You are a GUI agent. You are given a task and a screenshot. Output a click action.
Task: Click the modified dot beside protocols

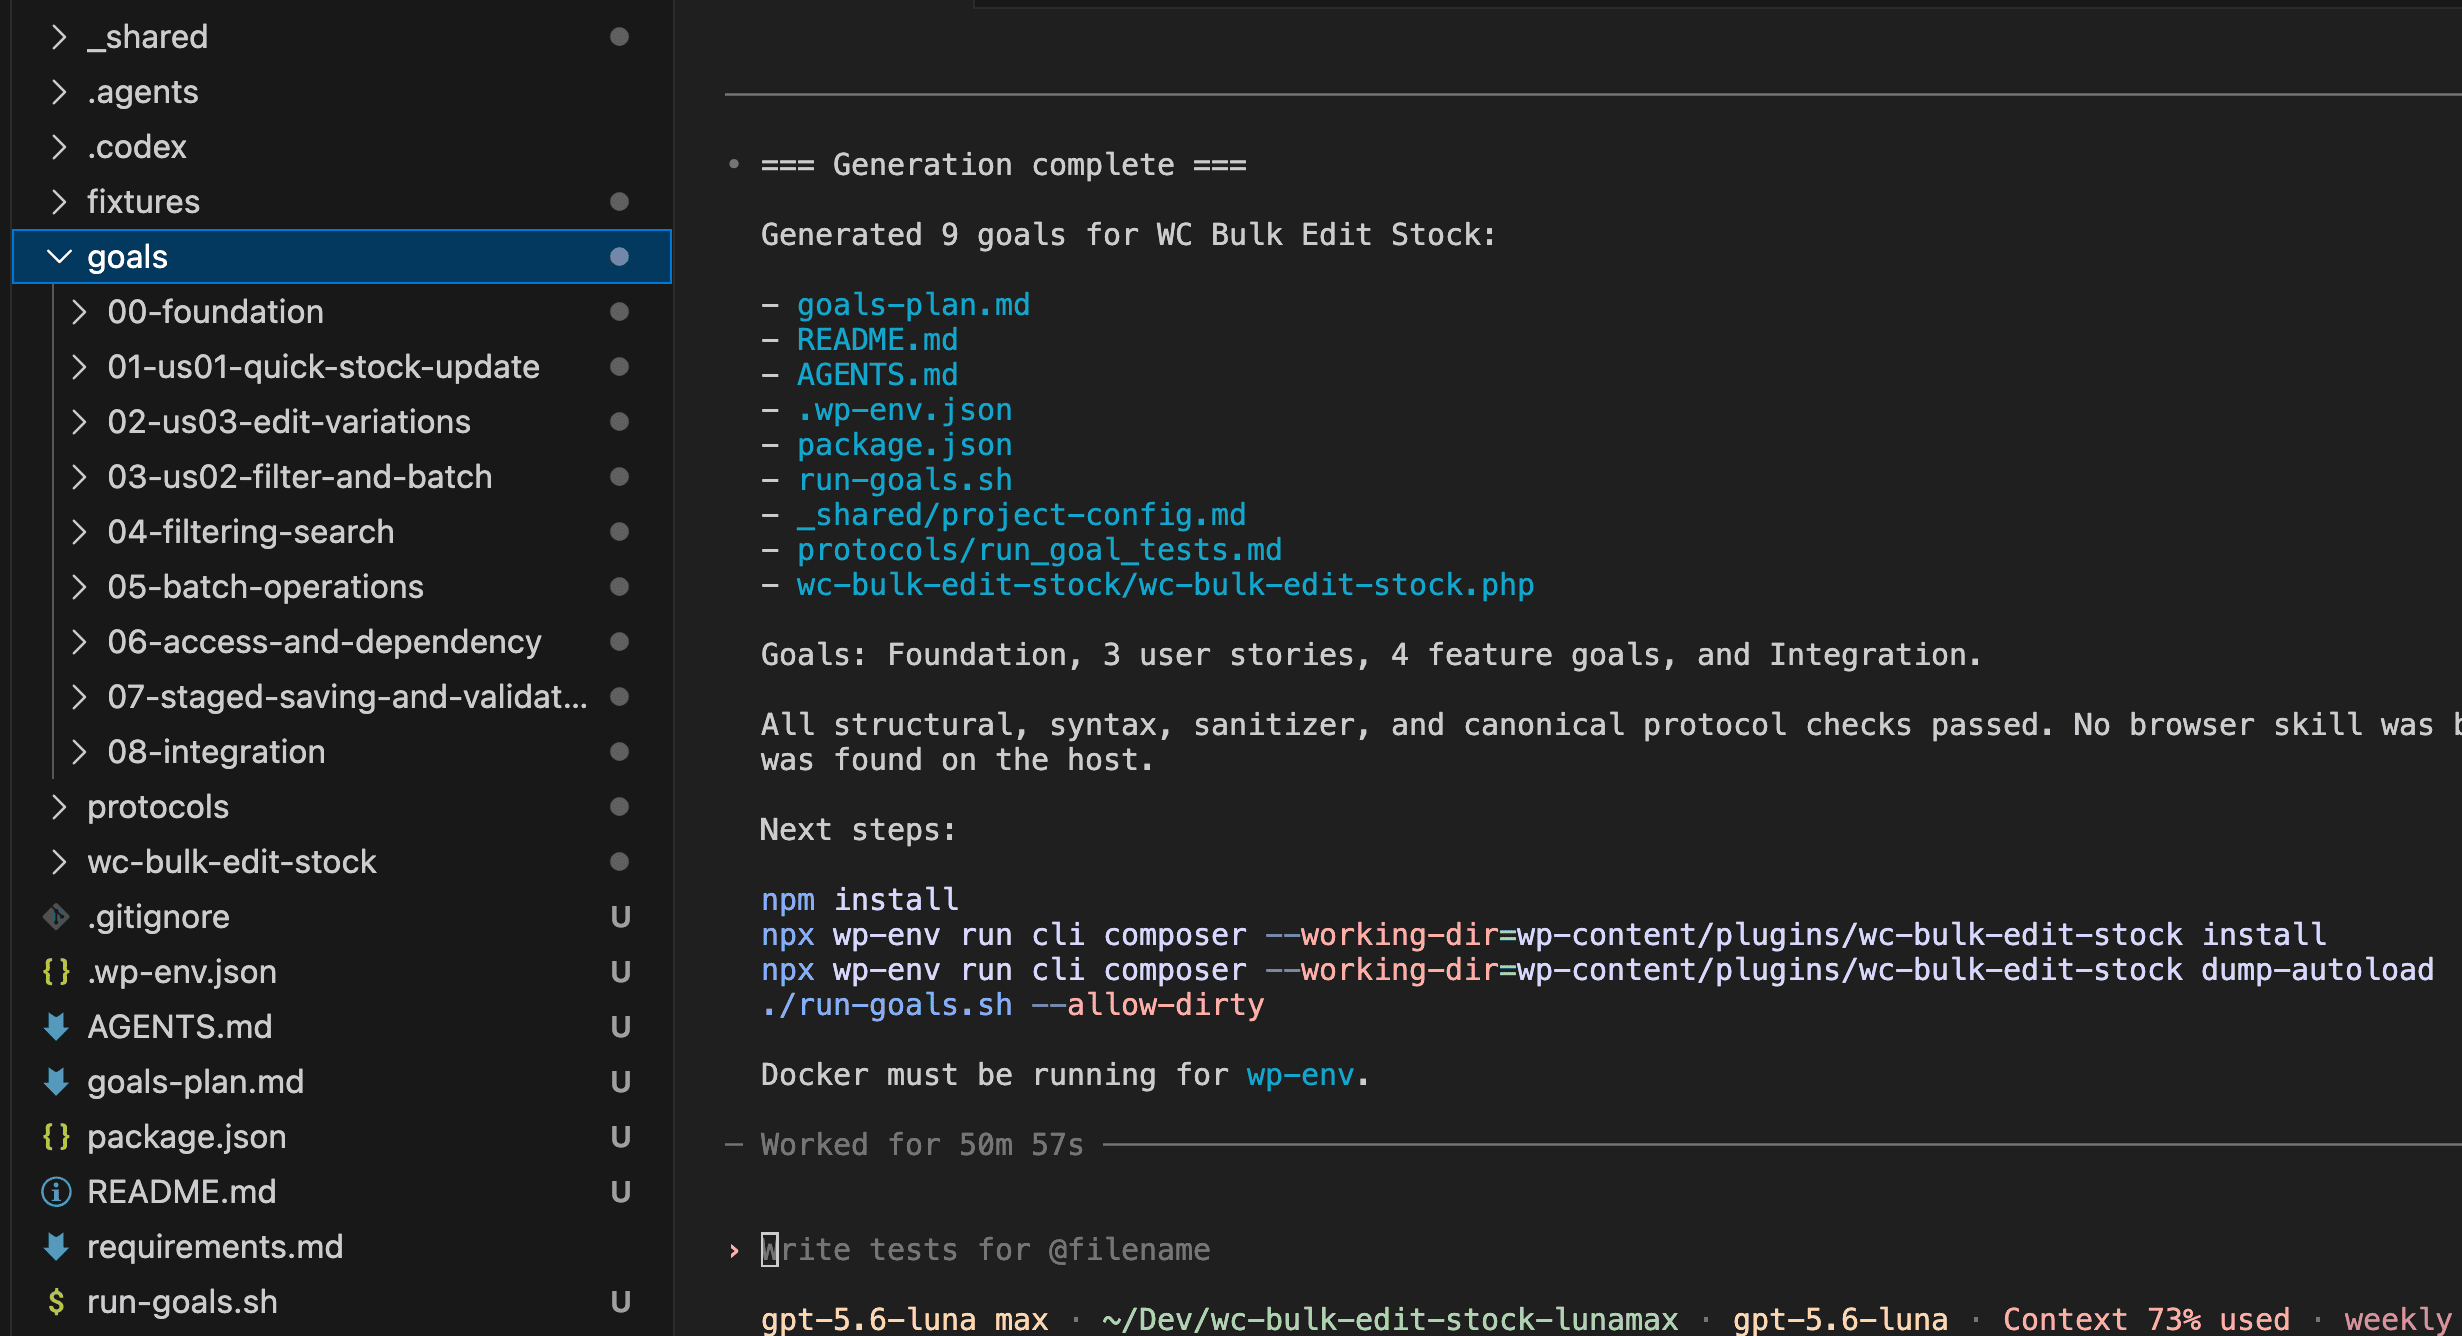pyautogui.click(x=619, y=807)
